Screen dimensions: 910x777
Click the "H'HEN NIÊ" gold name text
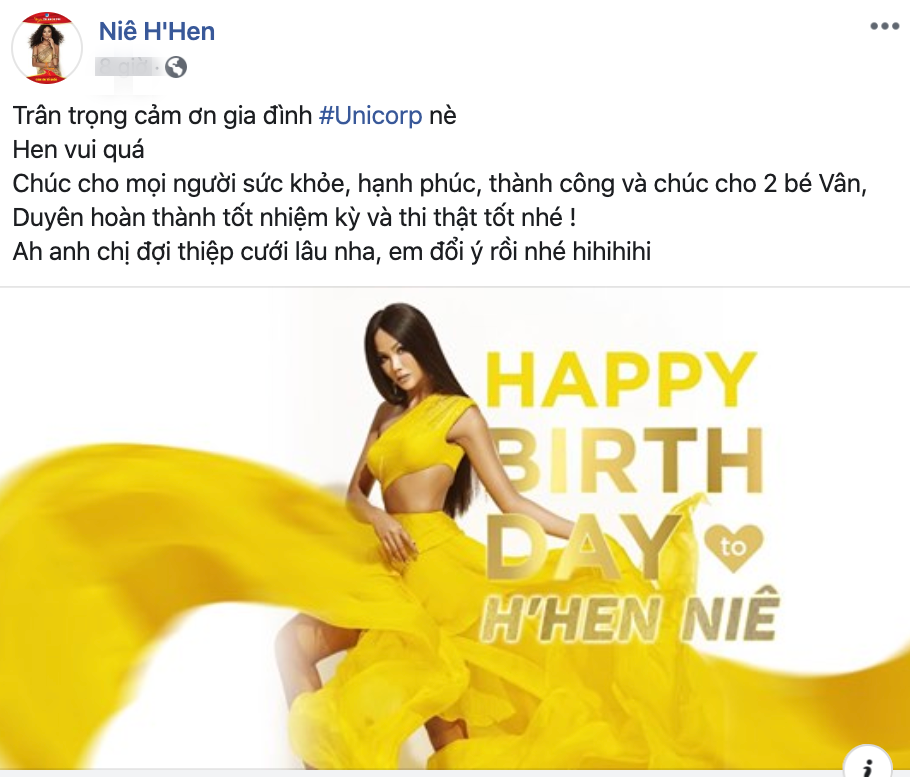coord(630,619)
